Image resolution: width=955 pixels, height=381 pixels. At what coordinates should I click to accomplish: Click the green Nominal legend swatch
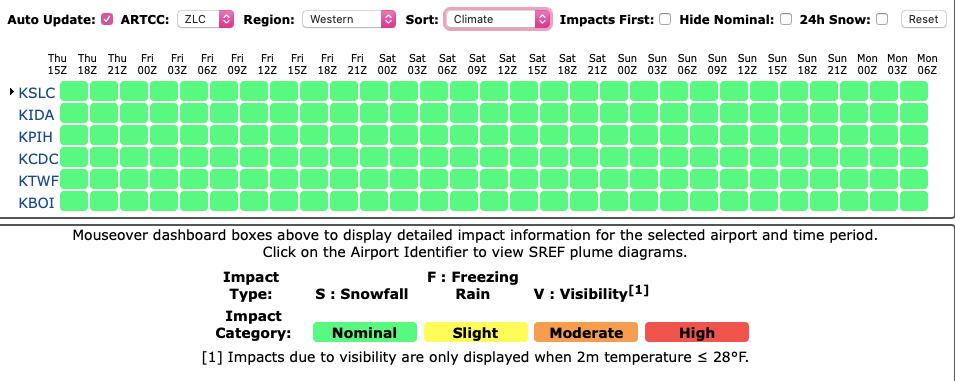[x=365, y=332]
